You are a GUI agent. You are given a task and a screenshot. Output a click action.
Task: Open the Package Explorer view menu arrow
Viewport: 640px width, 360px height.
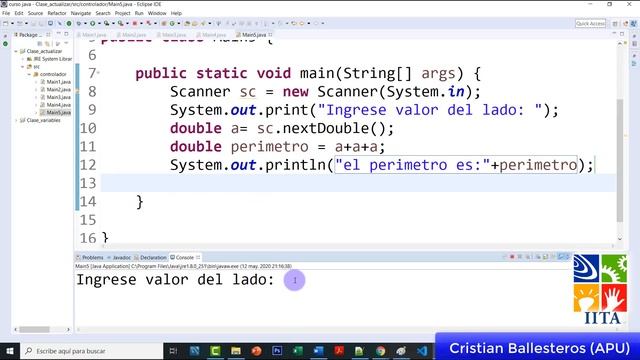point(66,43)
